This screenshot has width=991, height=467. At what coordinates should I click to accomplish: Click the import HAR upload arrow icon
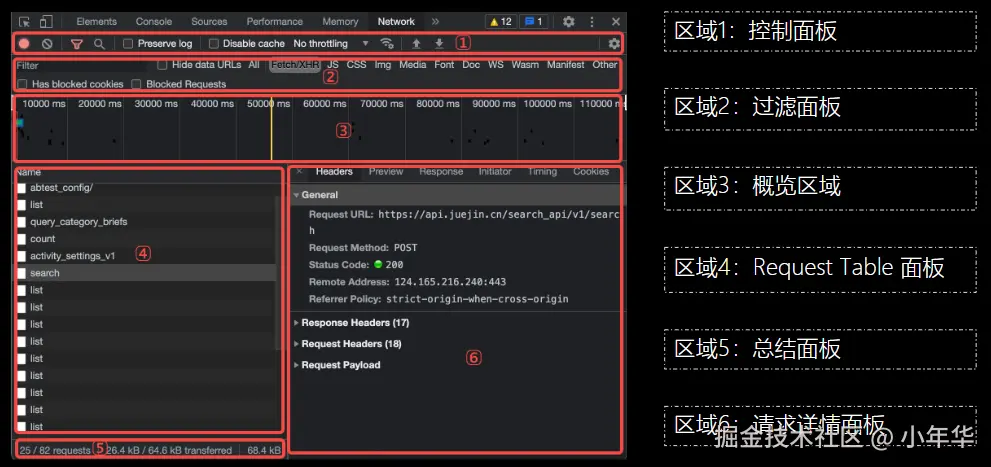[x=416, y=44]
